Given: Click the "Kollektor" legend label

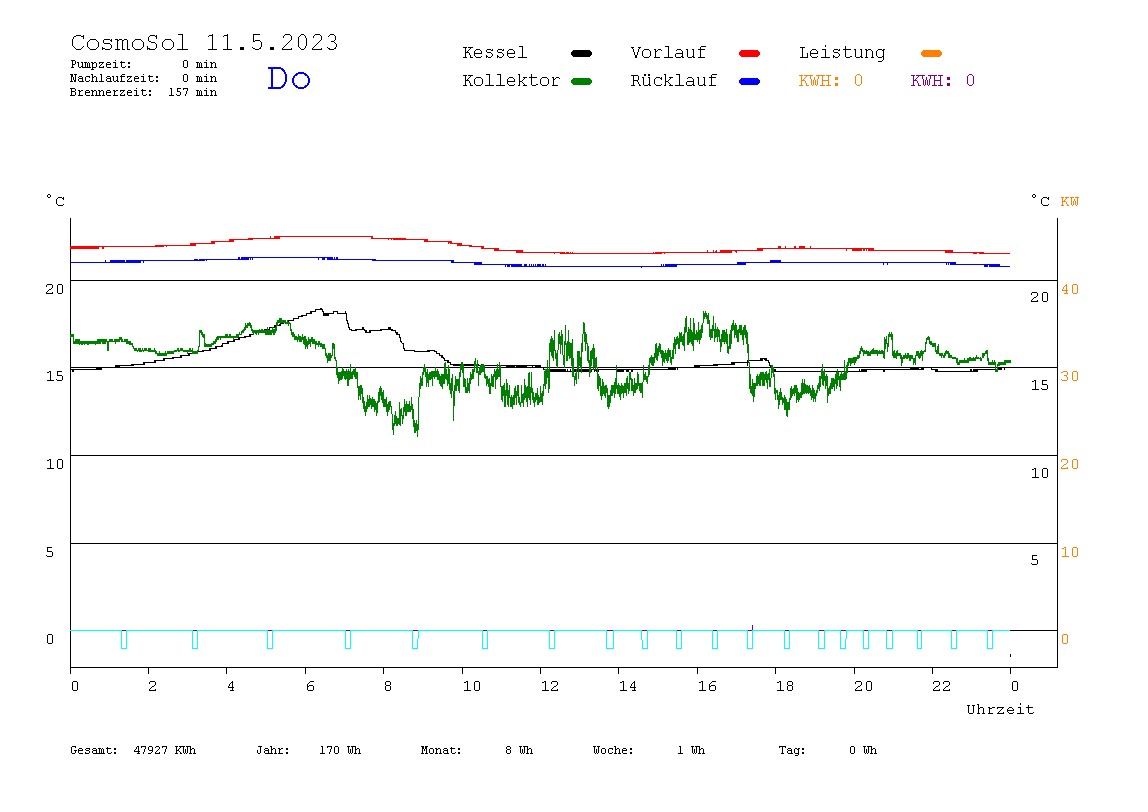Looking at the screenshot, I should (511, 81).
